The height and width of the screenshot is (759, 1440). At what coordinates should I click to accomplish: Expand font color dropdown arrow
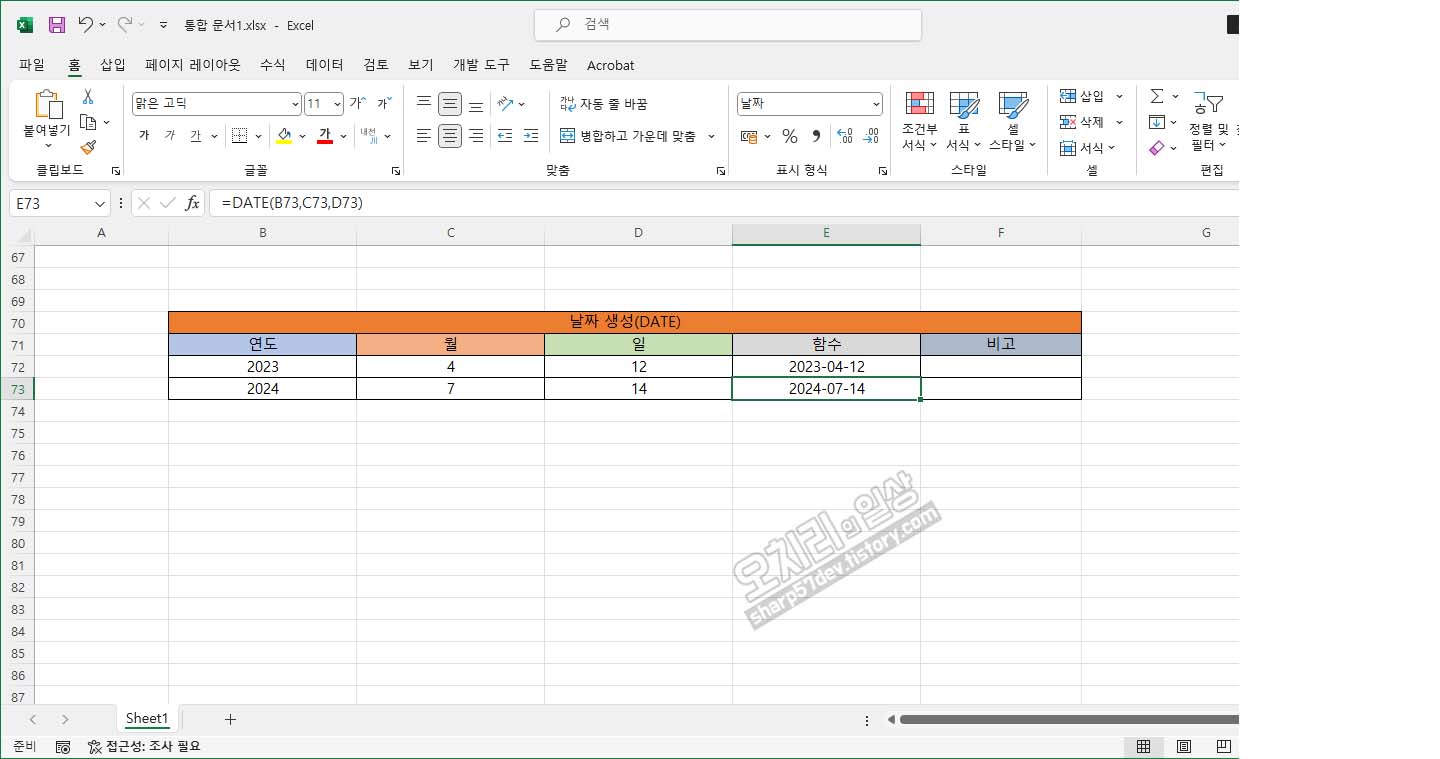point(343,136)
